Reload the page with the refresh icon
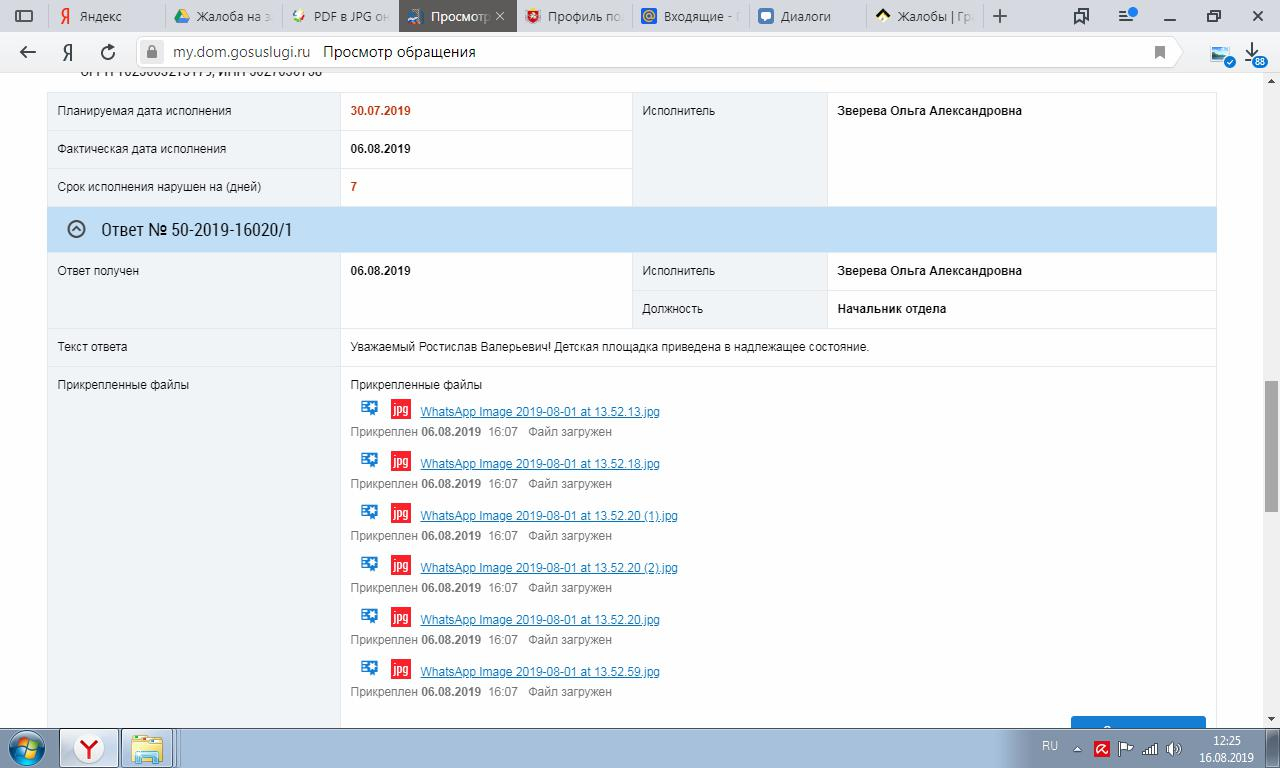1280x768 pixels. [108, 52]
